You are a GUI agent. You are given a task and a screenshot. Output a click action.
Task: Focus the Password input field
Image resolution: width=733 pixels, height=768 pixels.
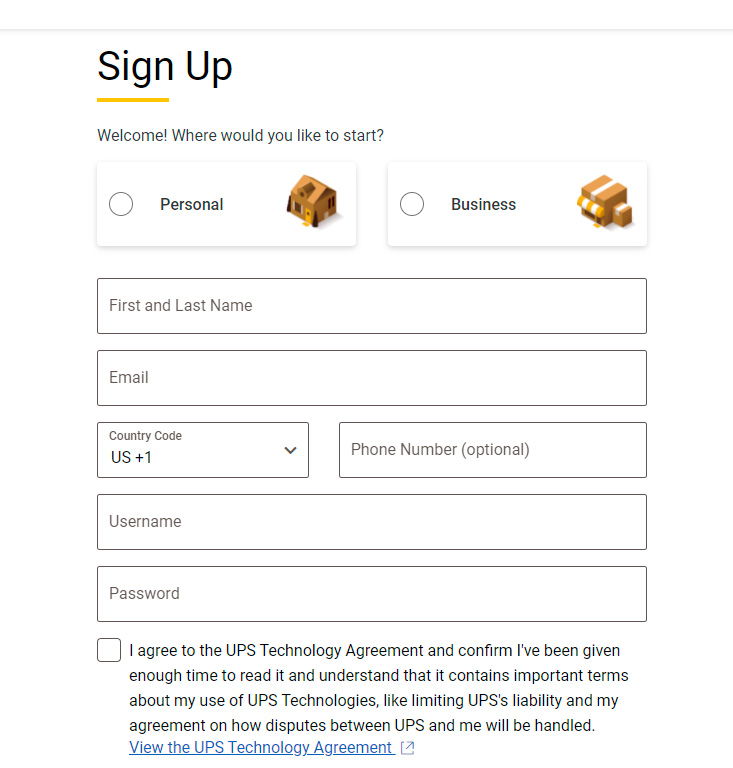point(372,594)
